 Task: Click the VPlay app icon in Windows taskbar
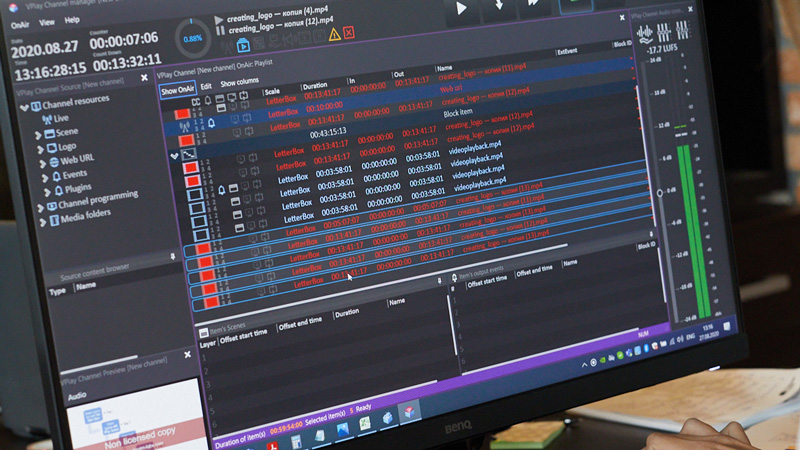[x=409, y=411]
